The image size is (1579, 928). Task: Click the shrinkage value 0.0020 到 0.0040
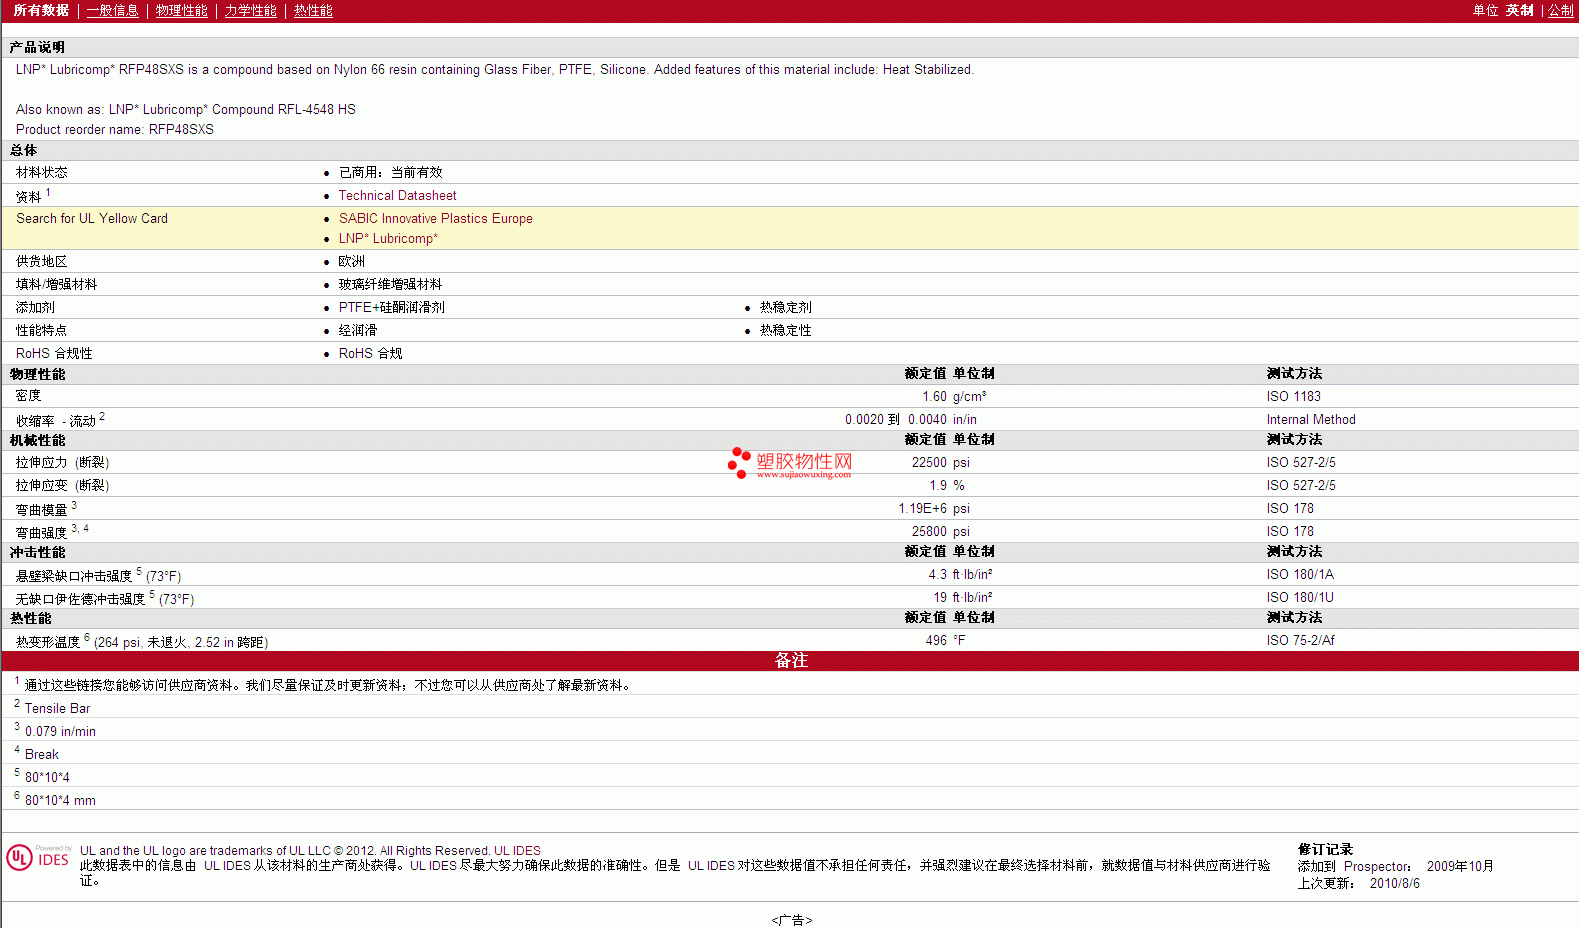tap(895, 420)
